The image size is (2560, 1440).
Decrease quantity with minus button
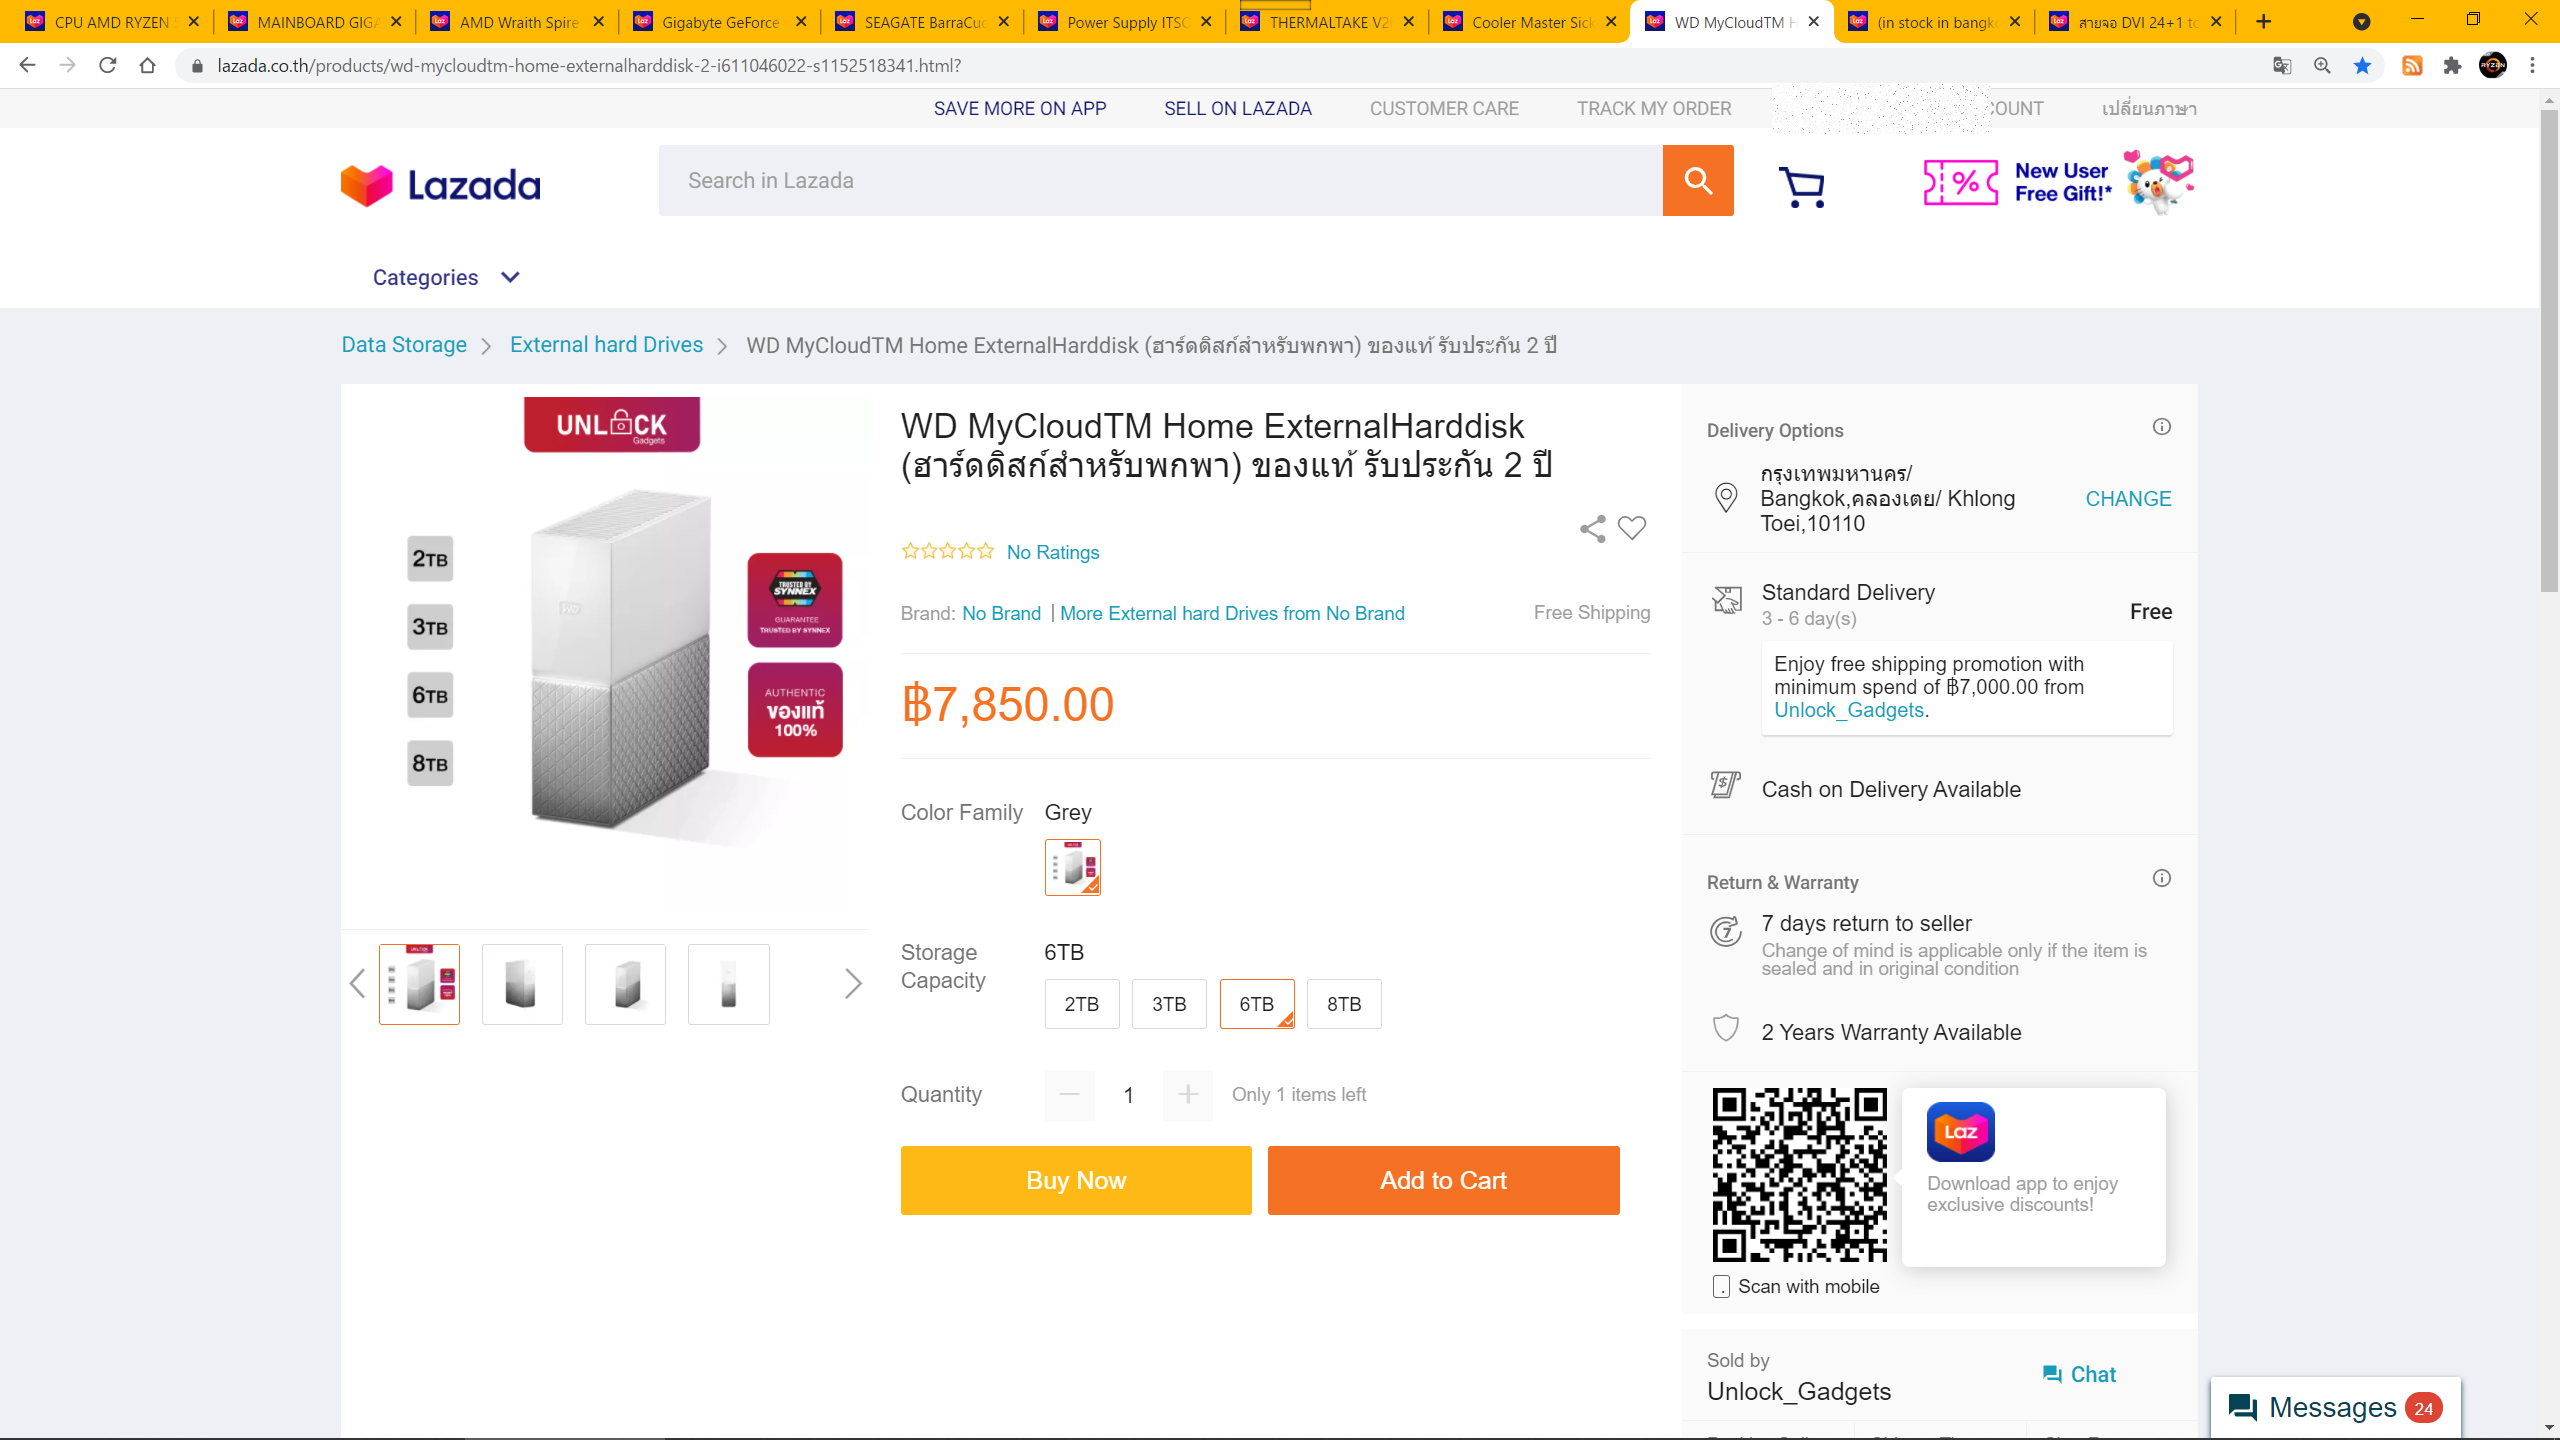tap(1070, 1095)
